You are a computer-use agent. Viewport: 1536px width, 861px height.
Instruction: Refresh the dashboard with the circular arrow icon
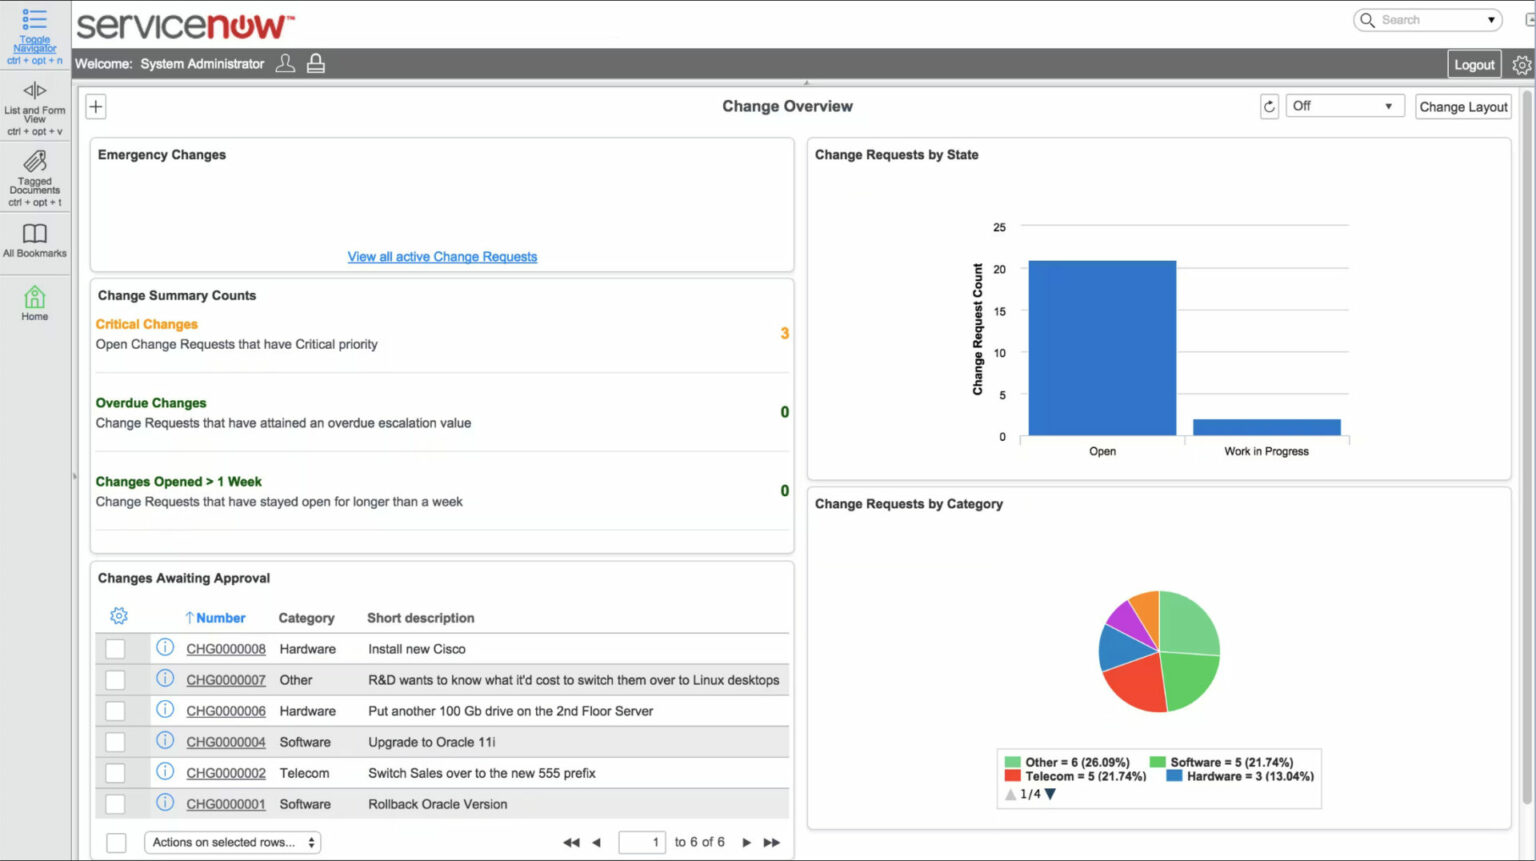tap(1268, 105)
